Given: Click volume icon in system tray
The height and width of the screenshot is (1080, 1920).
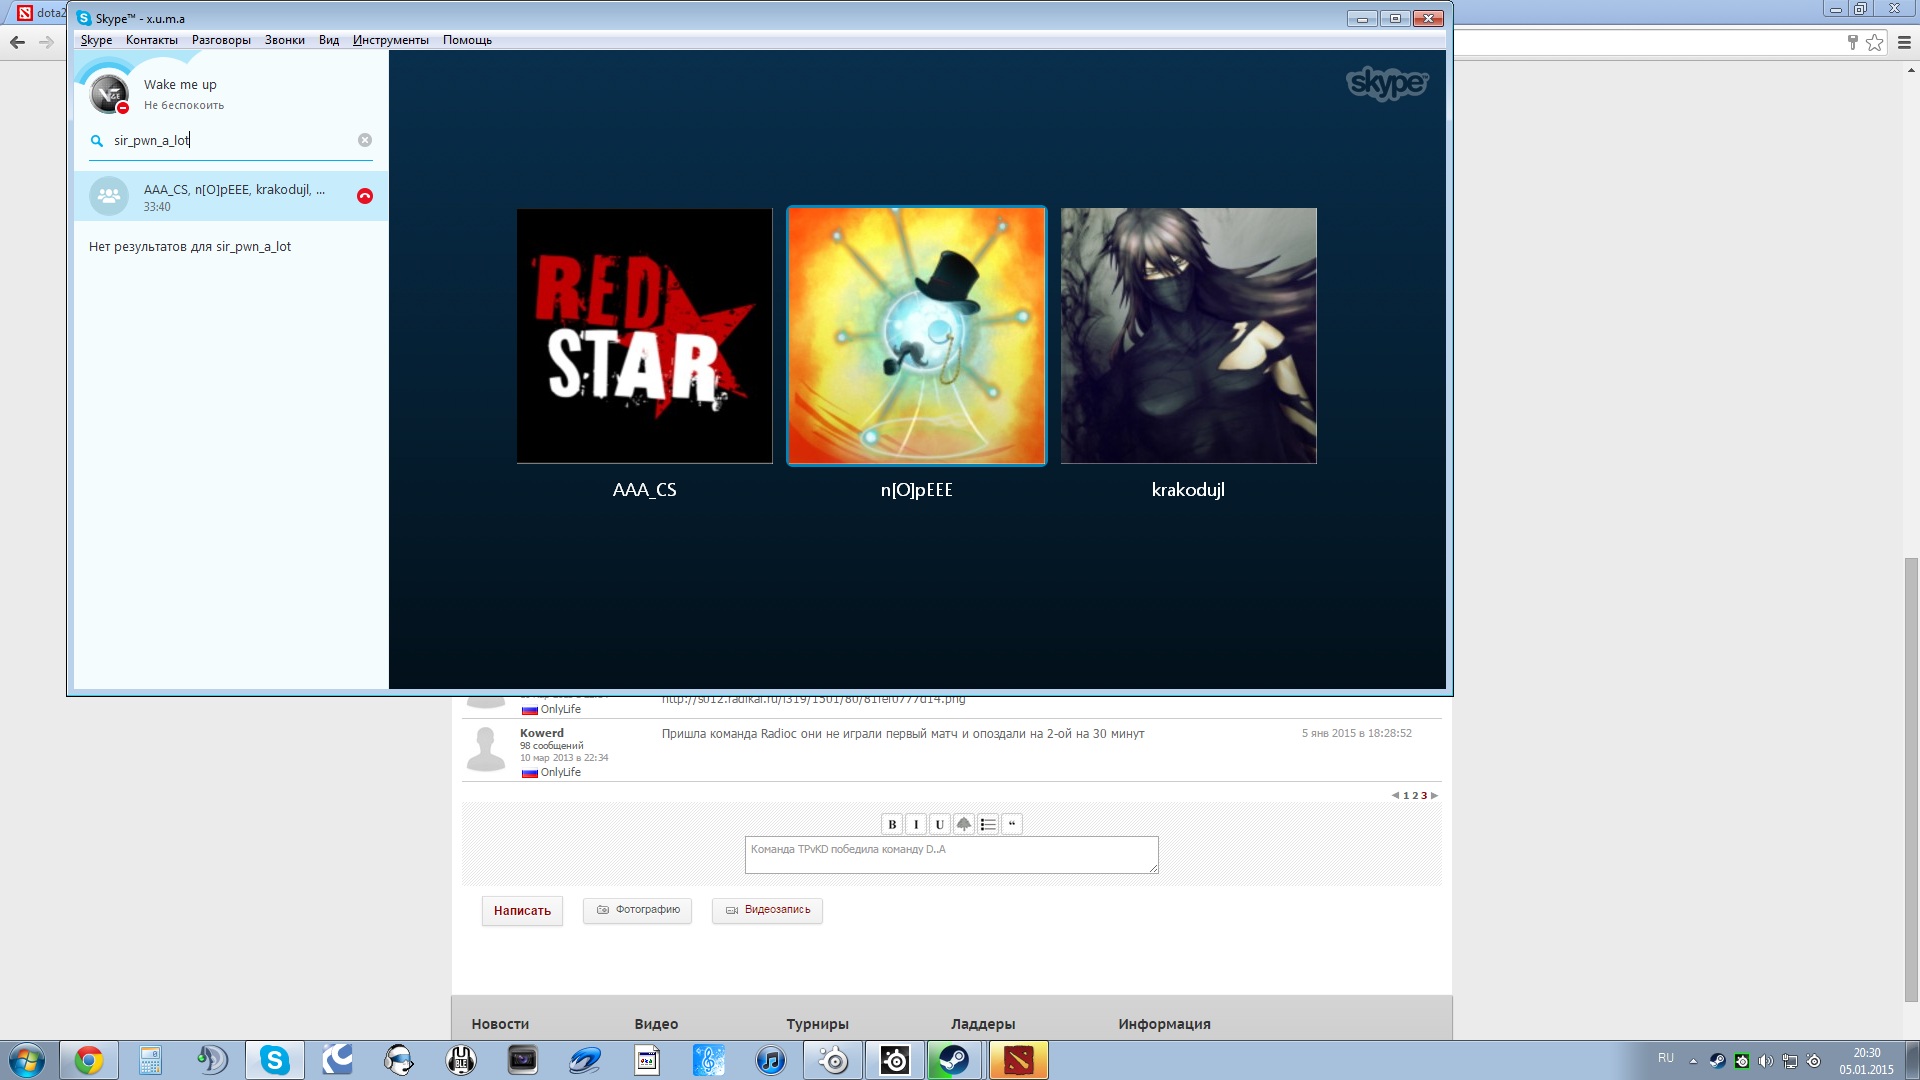Looking at the screenshot, I should tap(1765, 1061).
